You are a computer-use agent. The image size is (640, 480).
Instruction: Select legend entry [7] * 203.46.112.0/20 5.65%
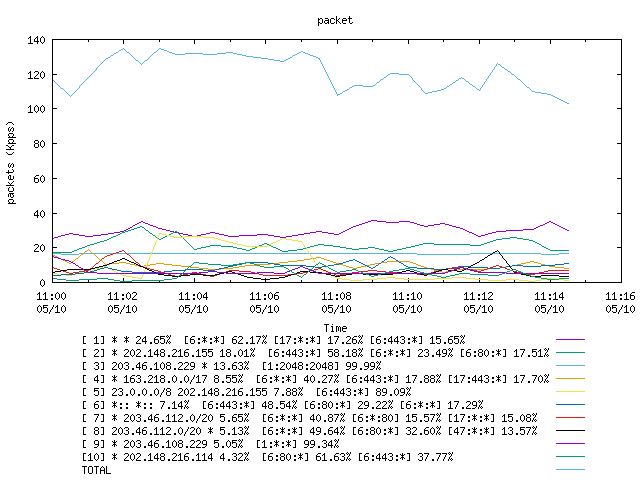coord(309,418)
